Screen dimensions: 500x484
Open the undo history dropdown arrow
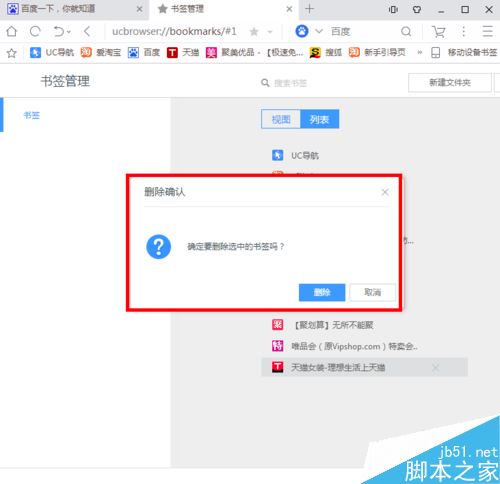pos(69,32)
